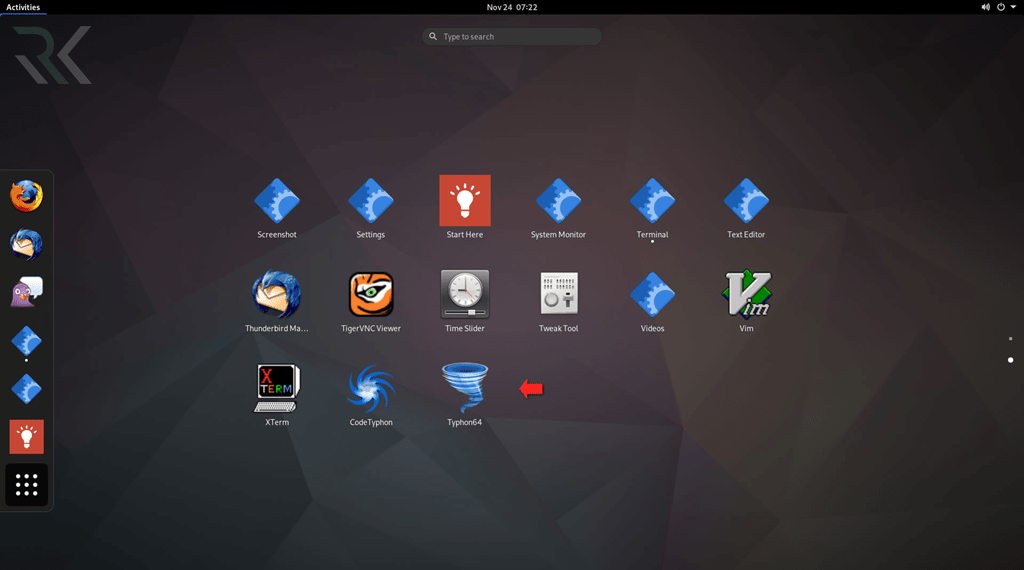The image size is (1024, 570).
Task: Open XTerm terminal emulator
Action: (x=276, y=388)
